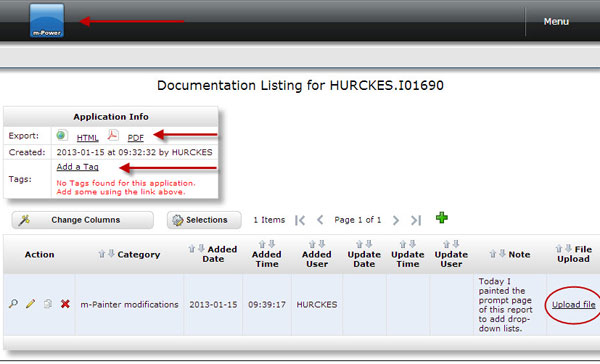The height and width of the screenshot is (364, 600).
Task: Delete record with red X icon
Action: tap(65, 304)
